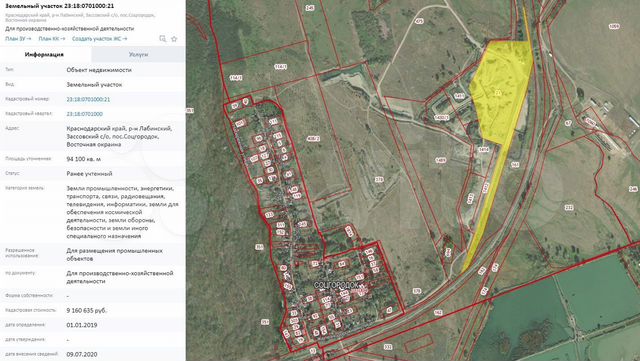Click parcel label '1494' on the map
Image resolution: width=640 pixels, height=361 pixels.
tap(483, 150)
